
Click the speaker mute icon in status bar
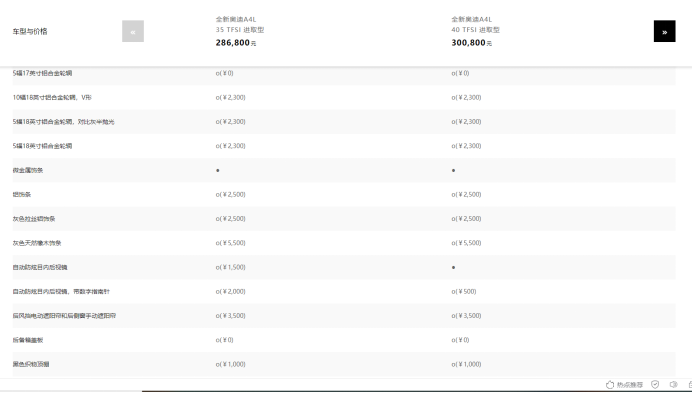[674, 385]
